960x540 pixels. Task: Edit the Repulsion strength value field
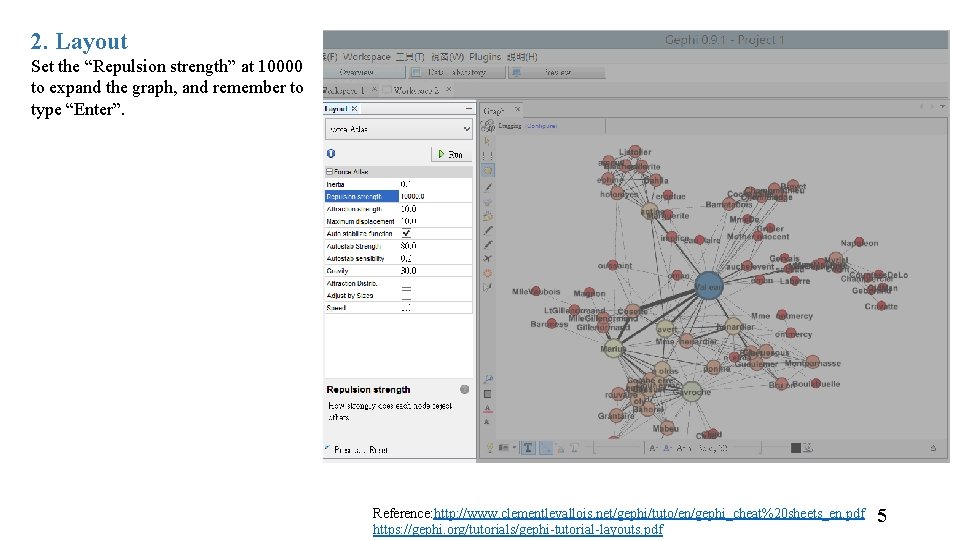point(435,197)
